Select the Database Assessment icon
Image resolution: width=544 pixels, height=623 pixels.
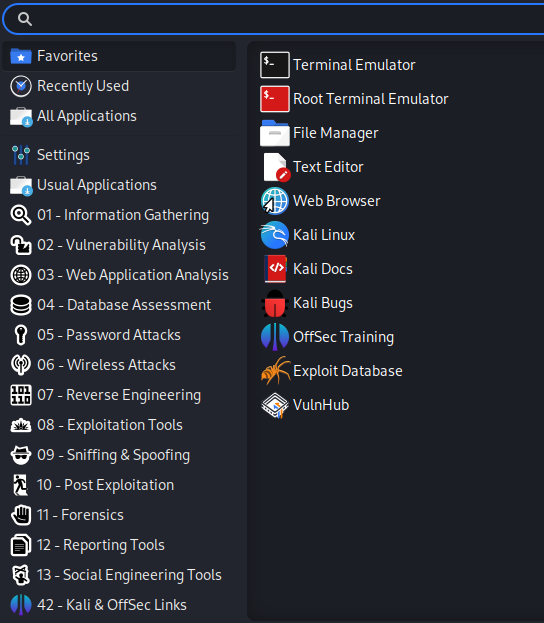coord(21,305)
